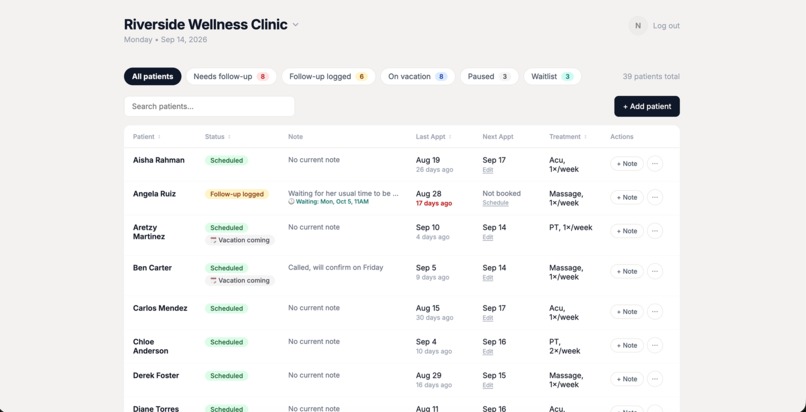Image resolution: width=806 pixels, height=412 pixels.
Task: Select patient name Ben Carter
Action: (x=152, y=268)
